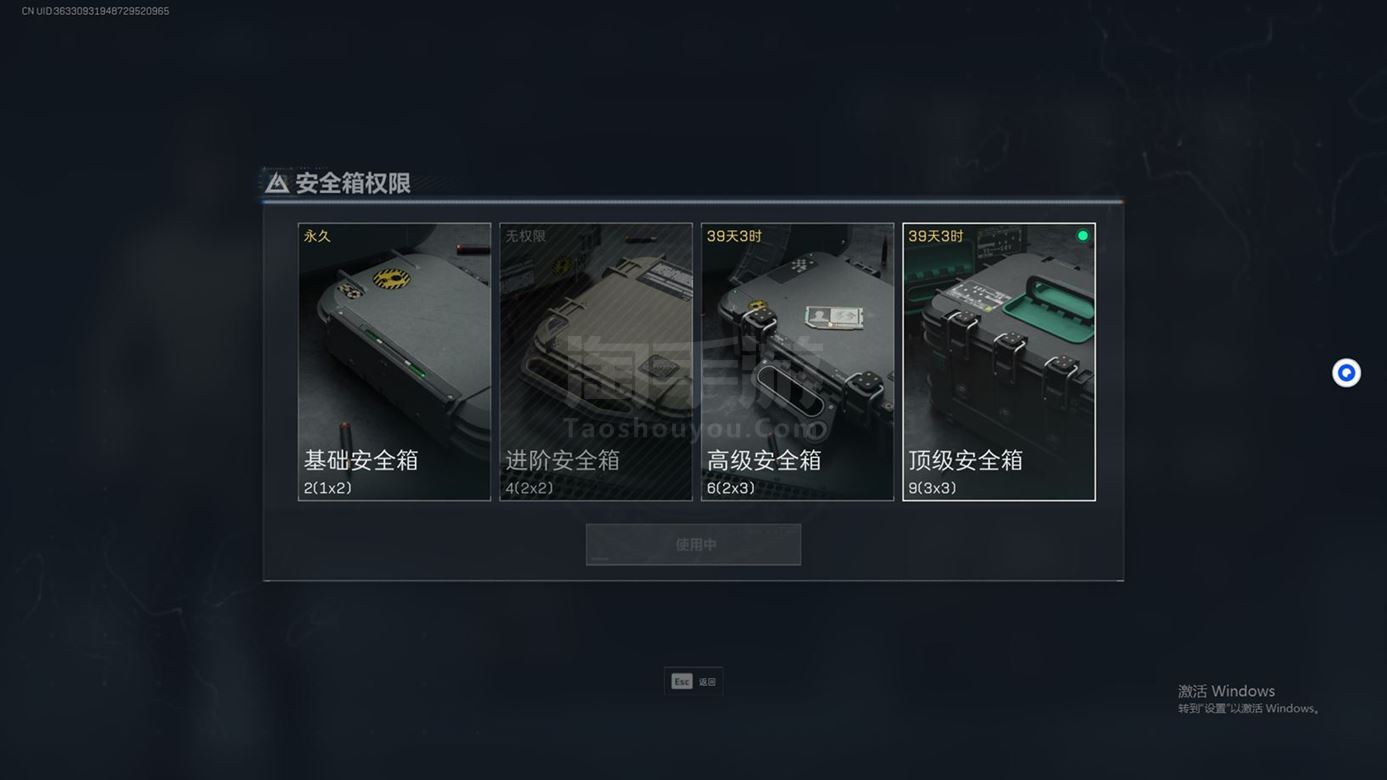Image resolution: width=1387 pixels, height=780 pixels.
Task: Click the yellow hazard emblem on 基础安全箱
Action: (x=391, y=278)
